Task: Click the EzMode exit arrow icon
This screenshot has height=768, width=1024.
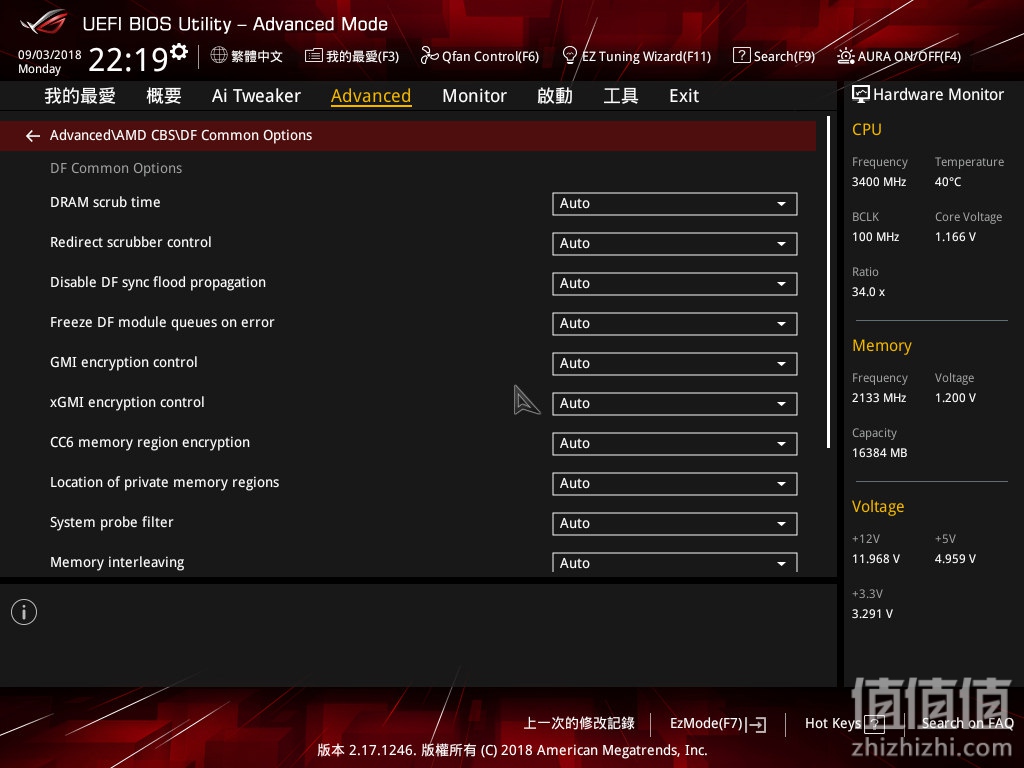Action: tap(756, 724)
